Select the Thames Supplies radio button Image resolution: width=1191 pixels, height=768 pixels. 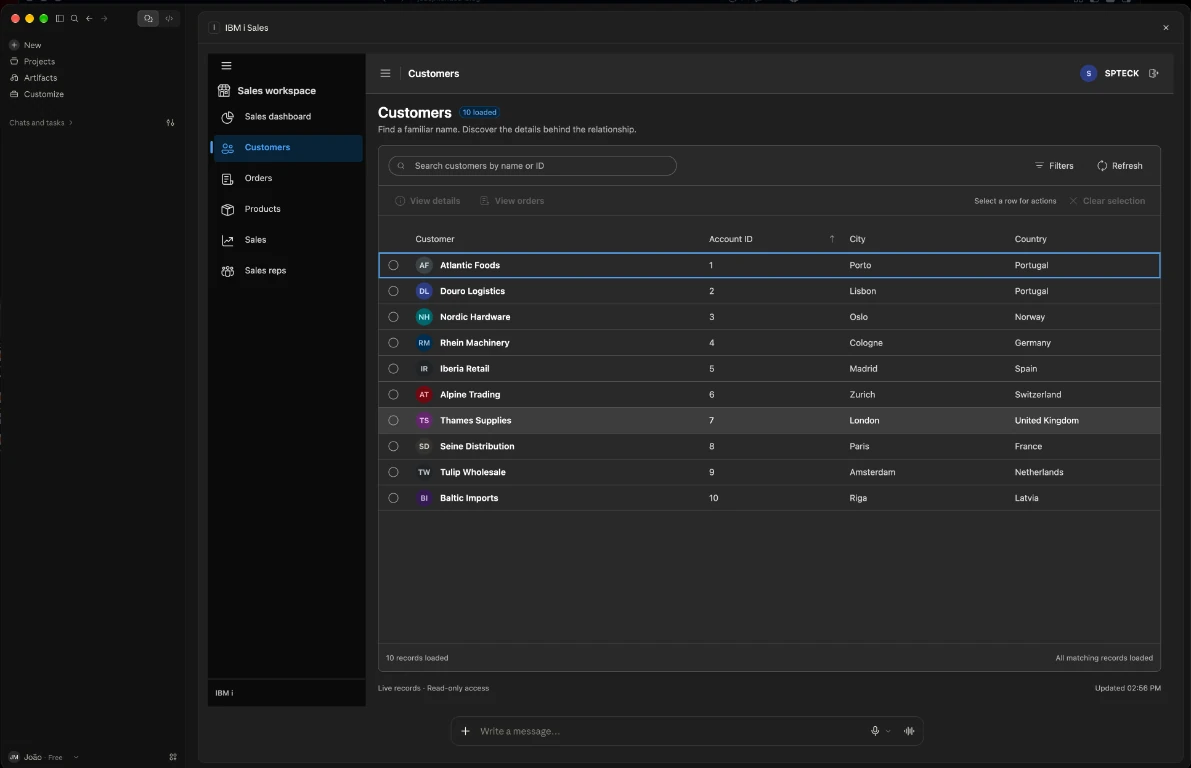pyautogui.click(x=393, y=420)
